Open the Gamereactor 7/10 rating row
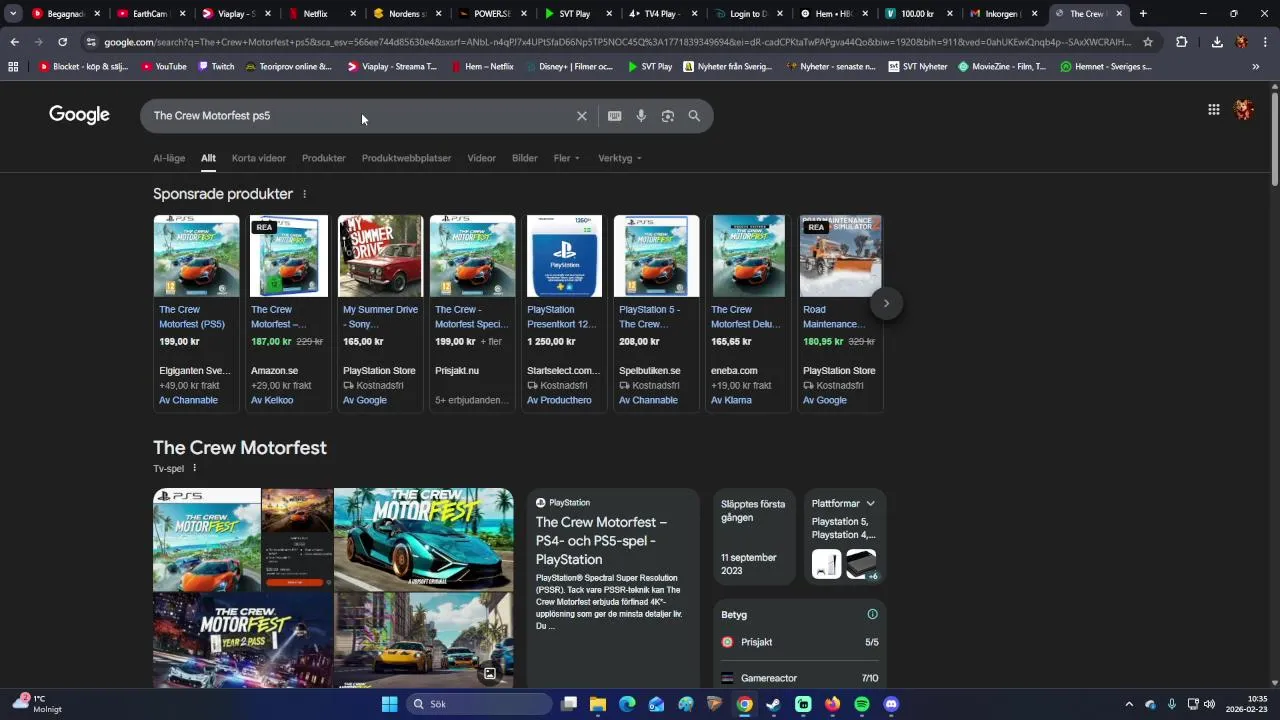 click(800, 678)
